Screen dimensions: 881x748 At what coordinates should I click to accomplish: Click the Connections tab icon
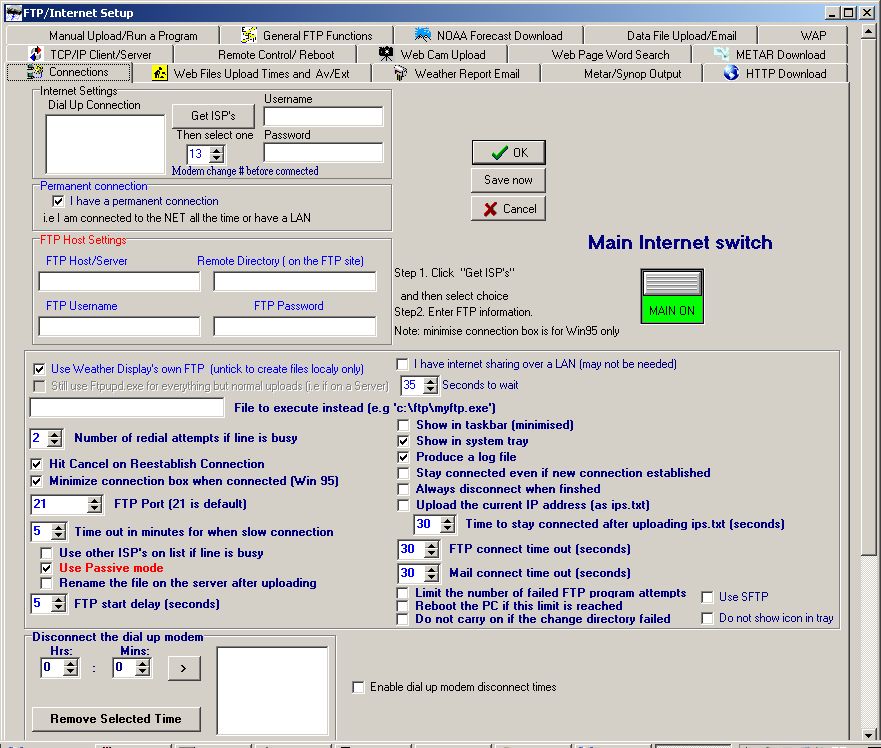point(35,72)
